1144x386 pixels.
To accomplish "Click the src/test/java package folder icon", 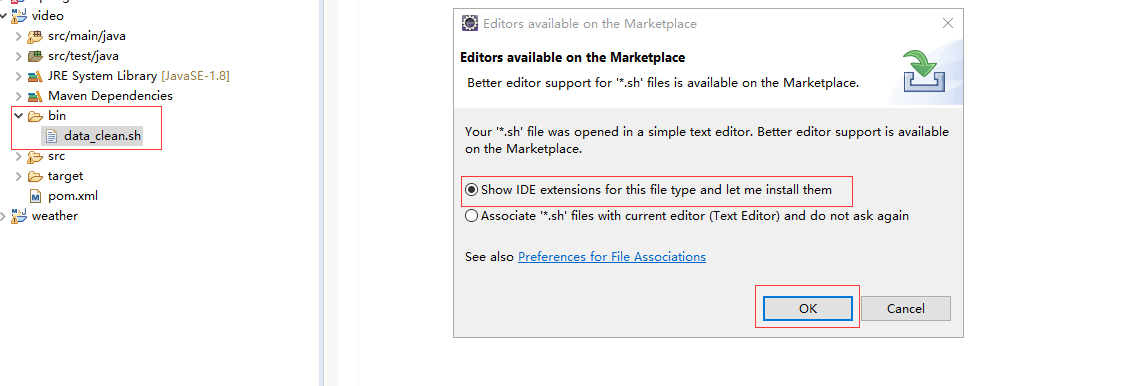I will [x=34, y=55].
